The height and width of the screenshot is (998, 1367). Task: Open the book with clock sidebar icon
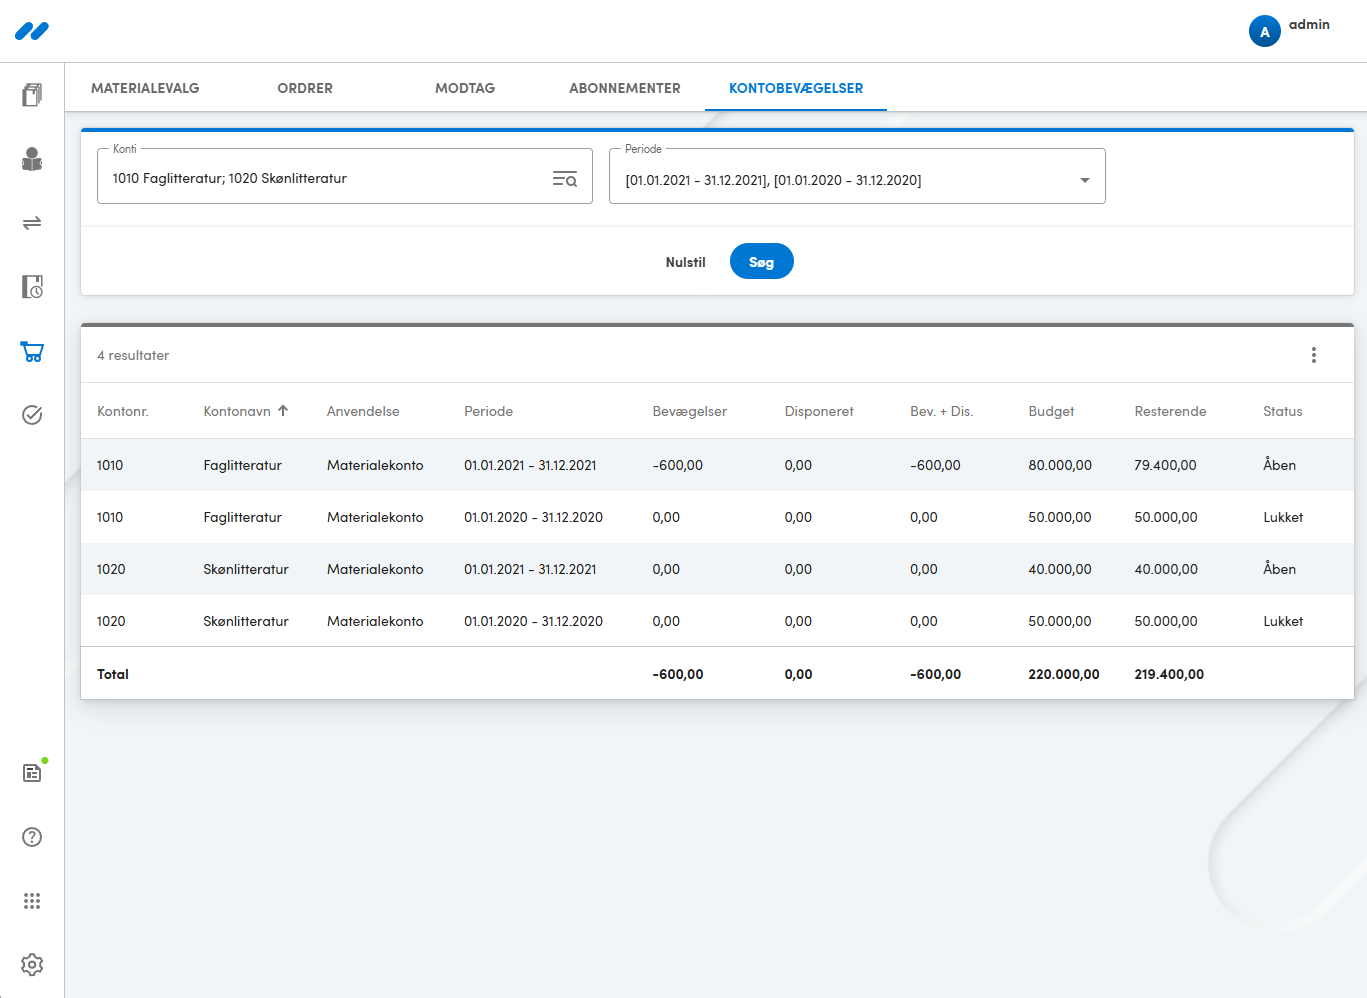click(x=32, y=287)
